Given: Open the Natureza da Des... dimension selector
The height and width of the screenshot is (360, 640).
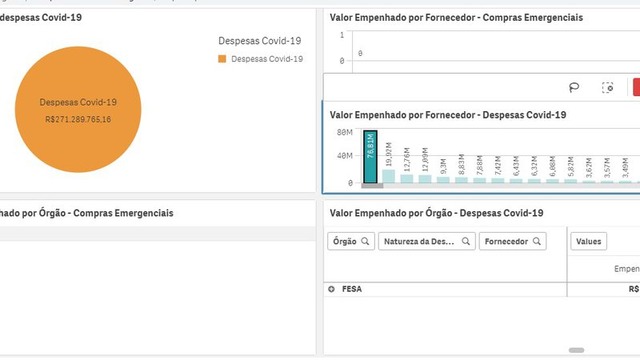Looking at the screenshot, I should click(x=427, y=241).
